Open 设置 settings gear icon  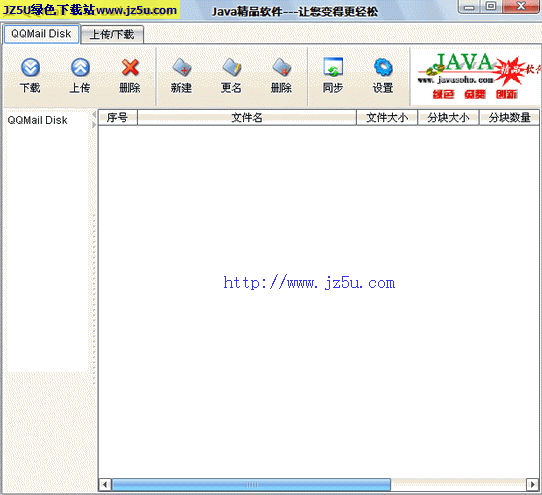point(383,67)
